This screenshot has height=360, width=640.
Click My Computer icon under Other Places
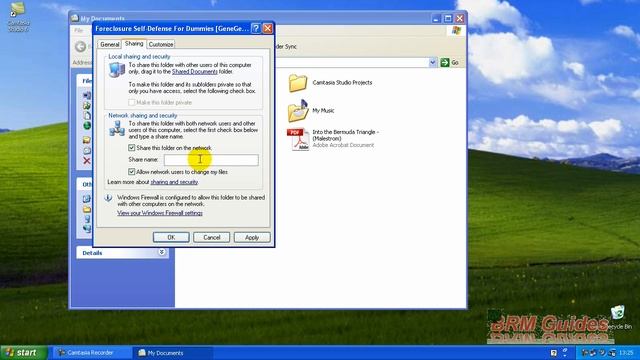point(87,219)
